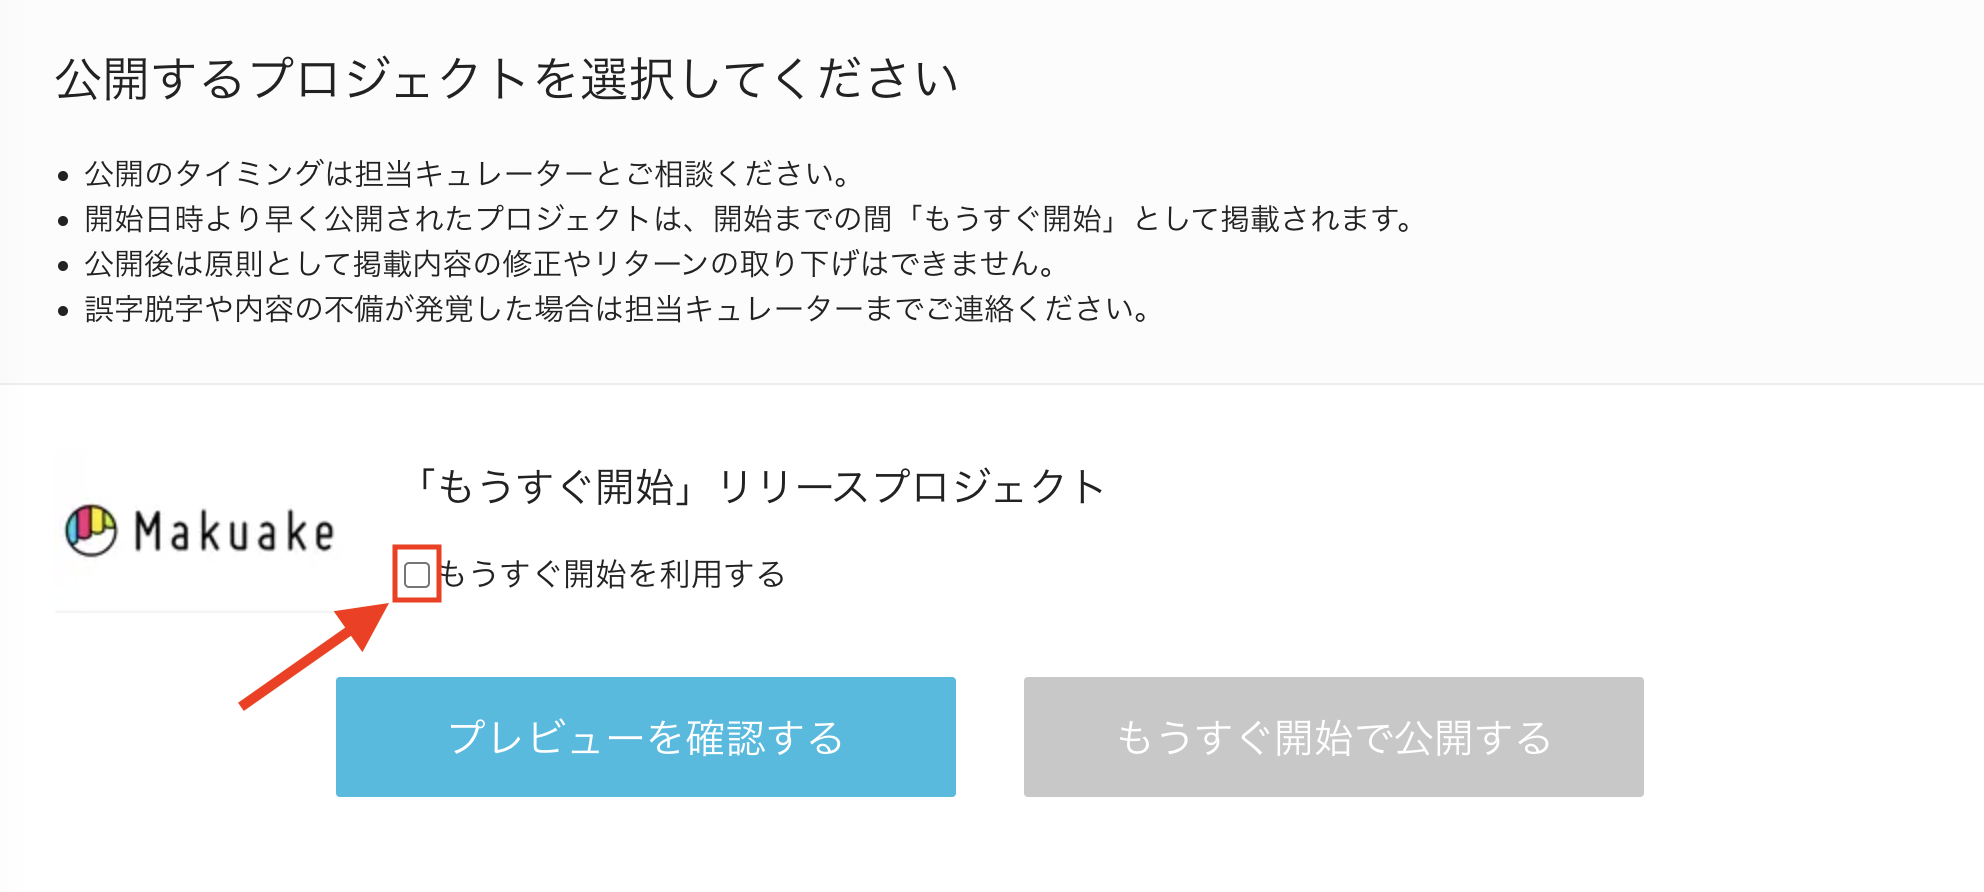Click the bullet line about 公開後は原則として掲載内容の修正
Screen dimensions: 1984x892
571,263
